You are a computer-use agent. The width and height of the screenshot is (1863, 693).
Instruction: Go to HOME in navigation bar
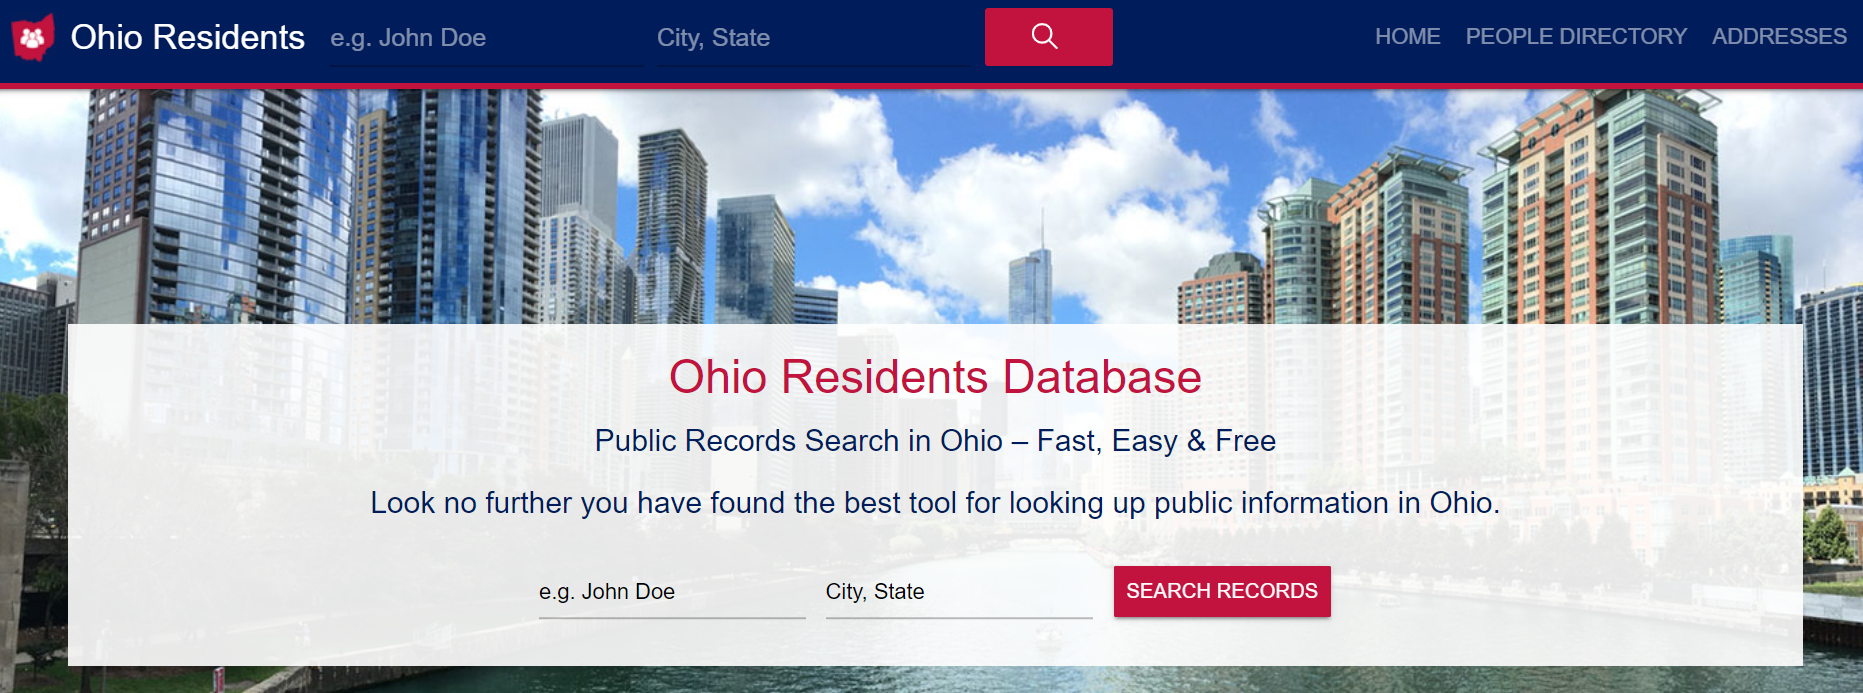pyautogui.click(x=1407, y=37)
